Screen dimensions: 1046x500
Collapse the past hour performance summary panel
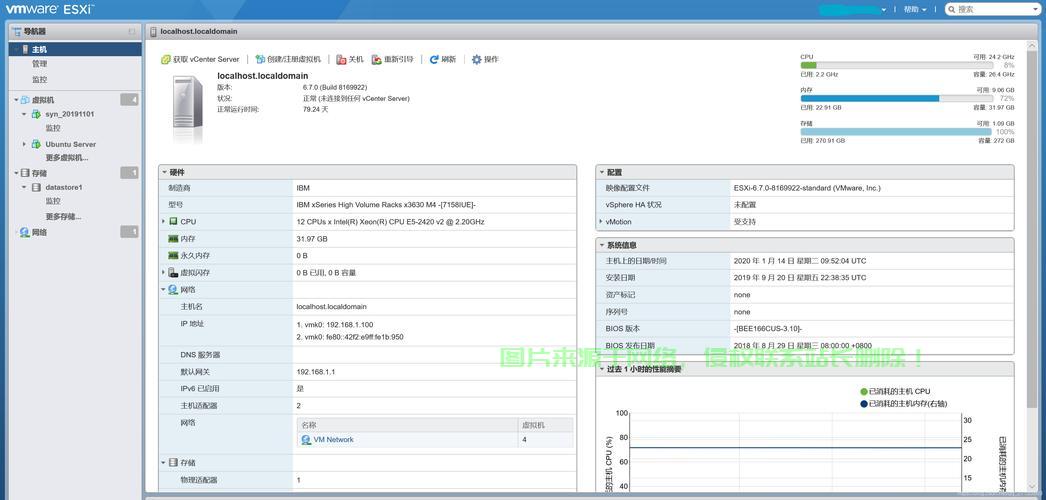click(601, 369)
